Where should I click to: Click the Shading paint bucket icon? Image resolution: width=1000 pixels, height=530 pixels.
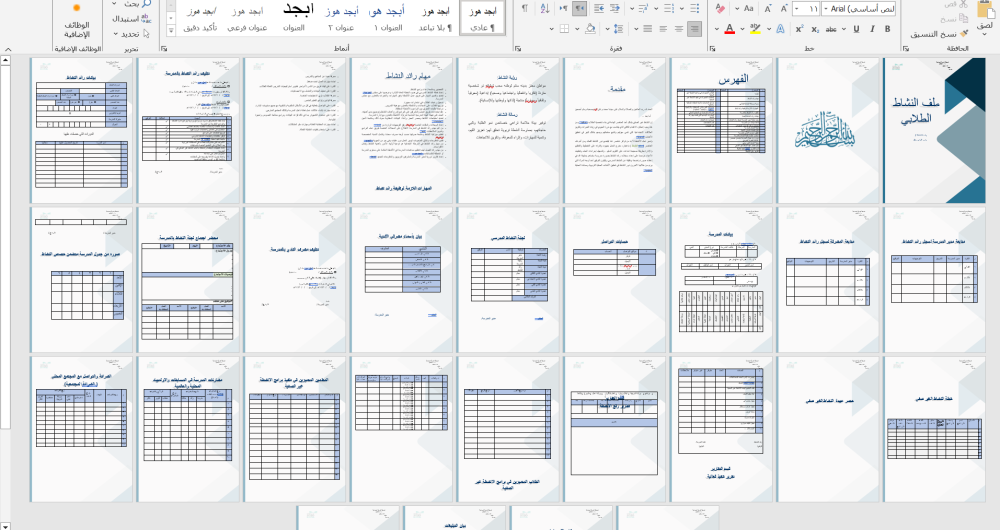pyautogui.click(x=591, y=29)
